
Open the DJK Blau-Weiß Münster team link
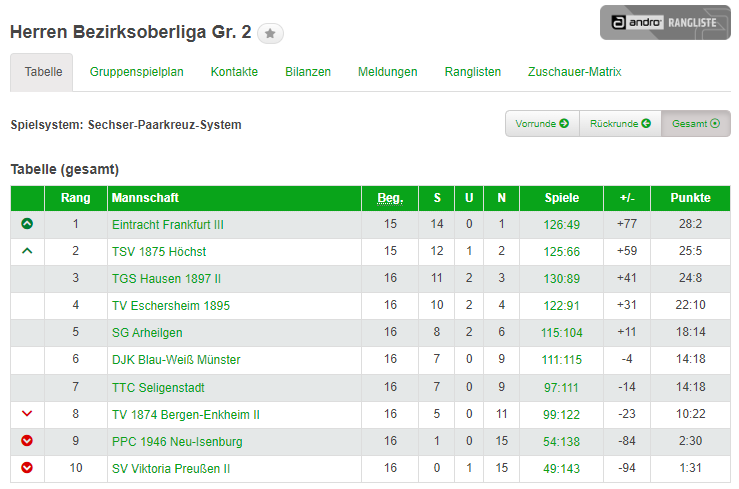(176, 359)
